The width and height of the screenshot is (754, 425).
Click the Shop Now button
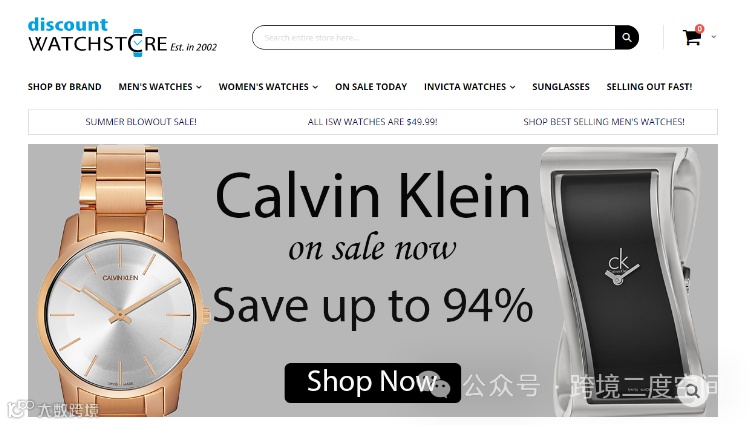(x=373, y=383)
